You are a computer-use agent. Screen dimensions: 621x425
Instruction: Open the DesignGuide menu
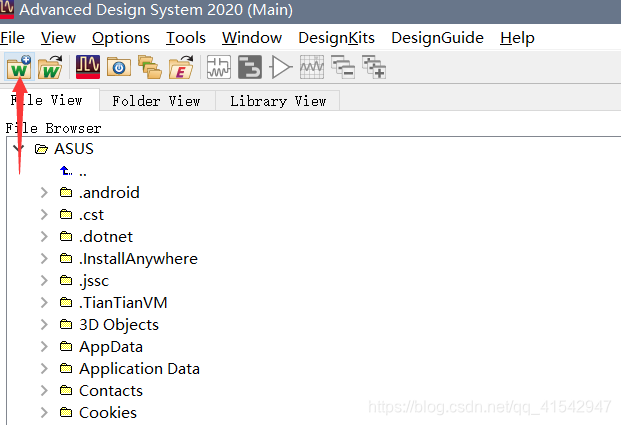coord(437,38)
